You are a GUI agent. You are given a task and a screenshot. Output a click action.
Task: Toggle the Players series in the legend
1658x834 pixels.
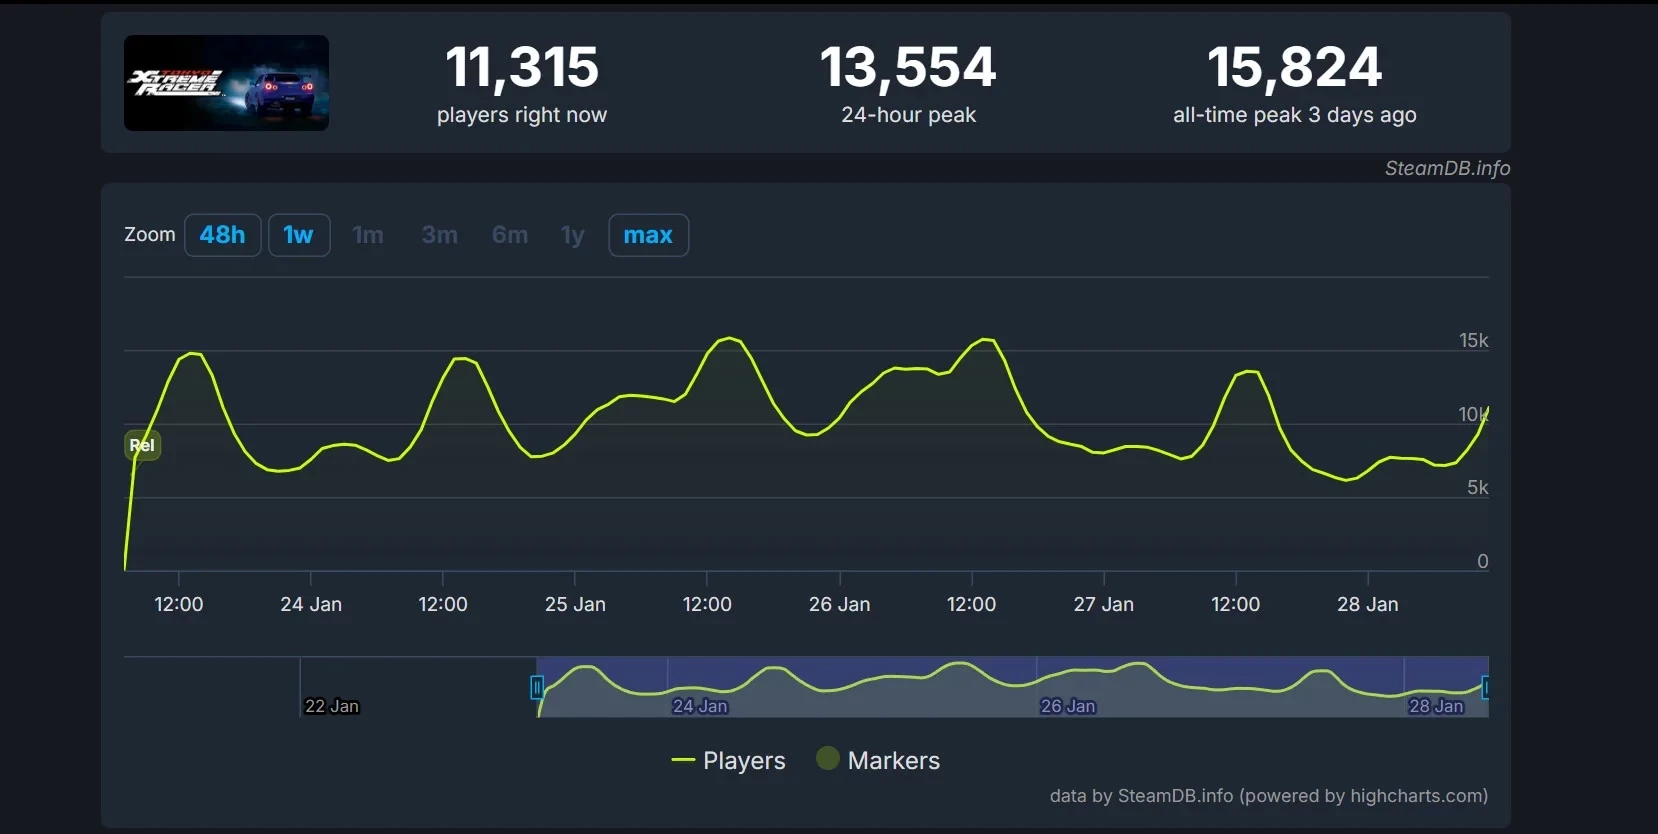(x=729, y=761)
